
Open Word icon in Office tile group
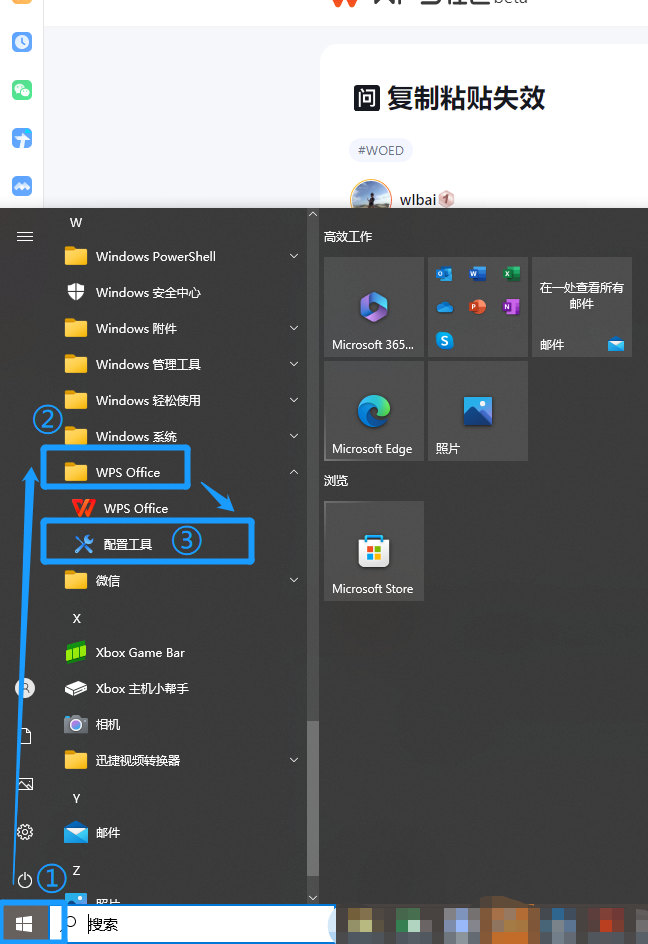point(478,274)
